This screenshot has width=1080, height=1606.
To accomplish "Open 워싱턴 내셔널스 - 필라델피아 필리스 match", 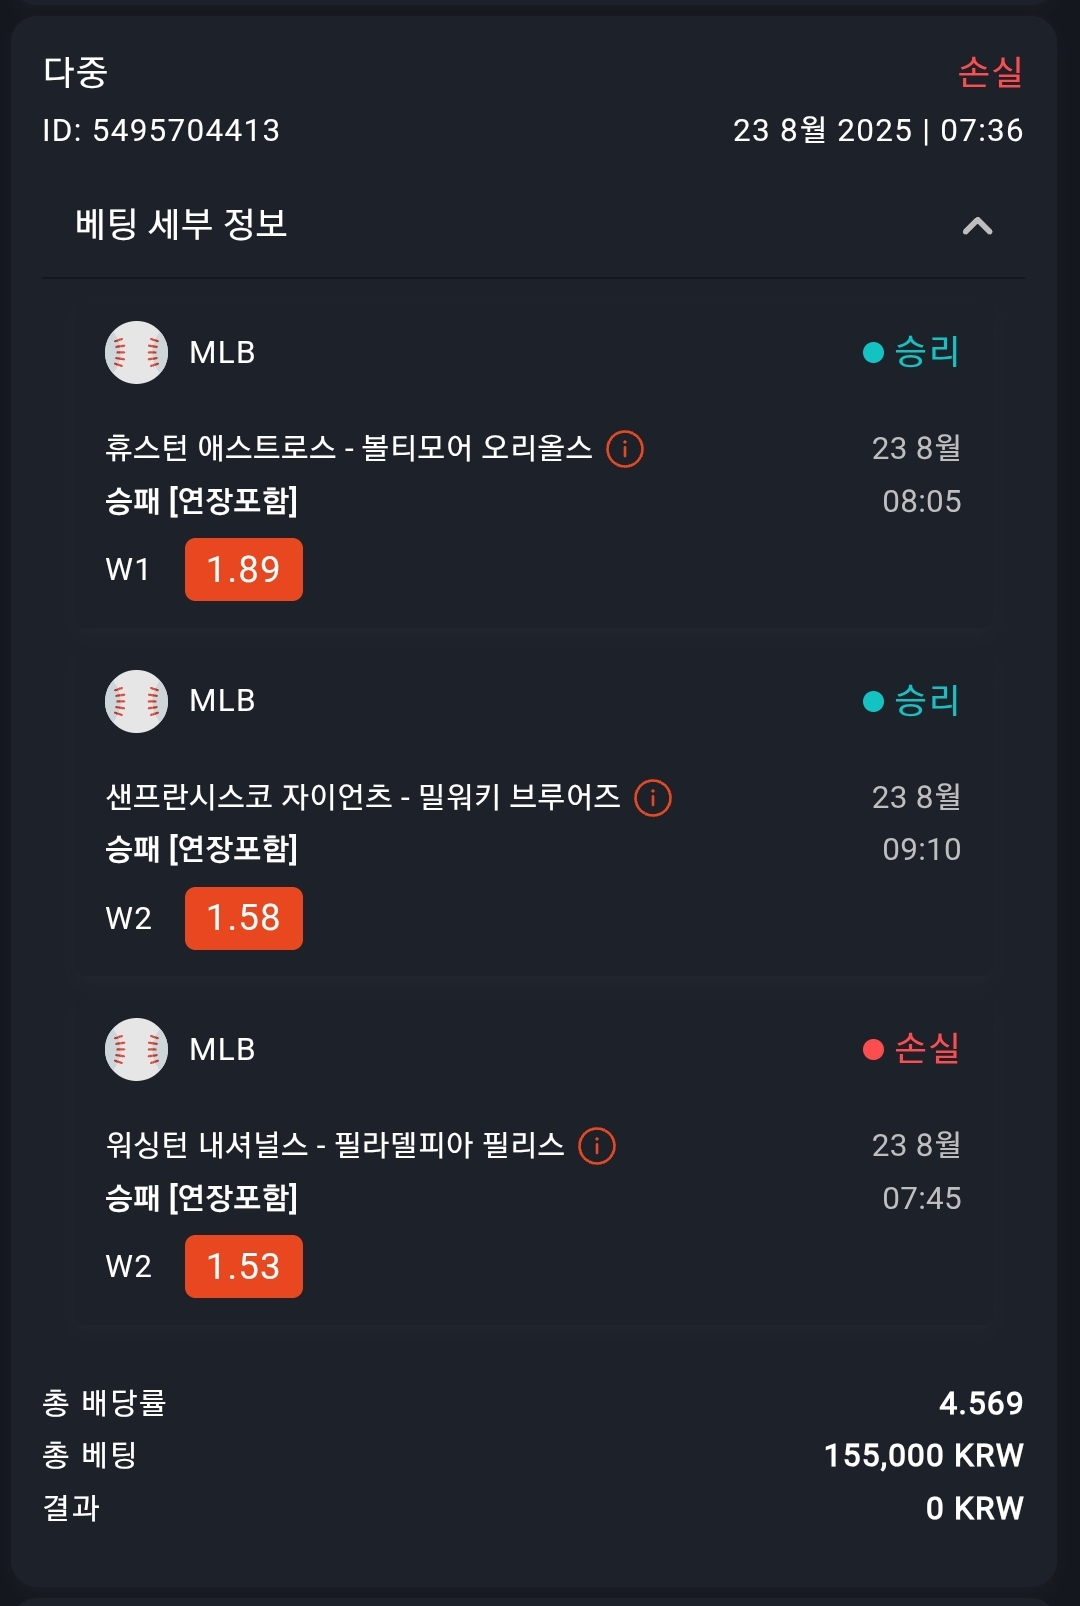I will [x=335, y=1145].
